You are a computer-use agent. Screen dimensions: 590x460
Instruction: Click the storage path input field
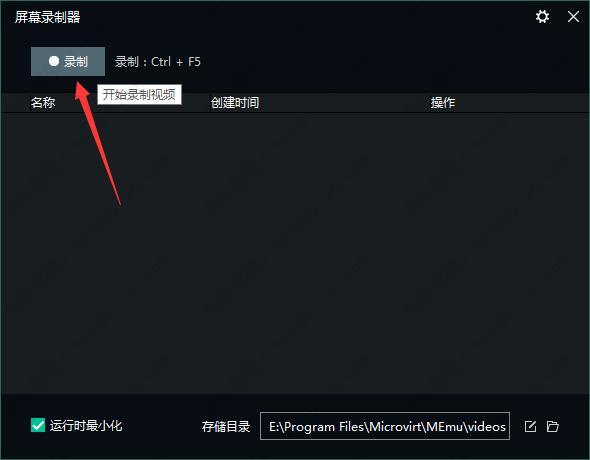coord(385,426)
